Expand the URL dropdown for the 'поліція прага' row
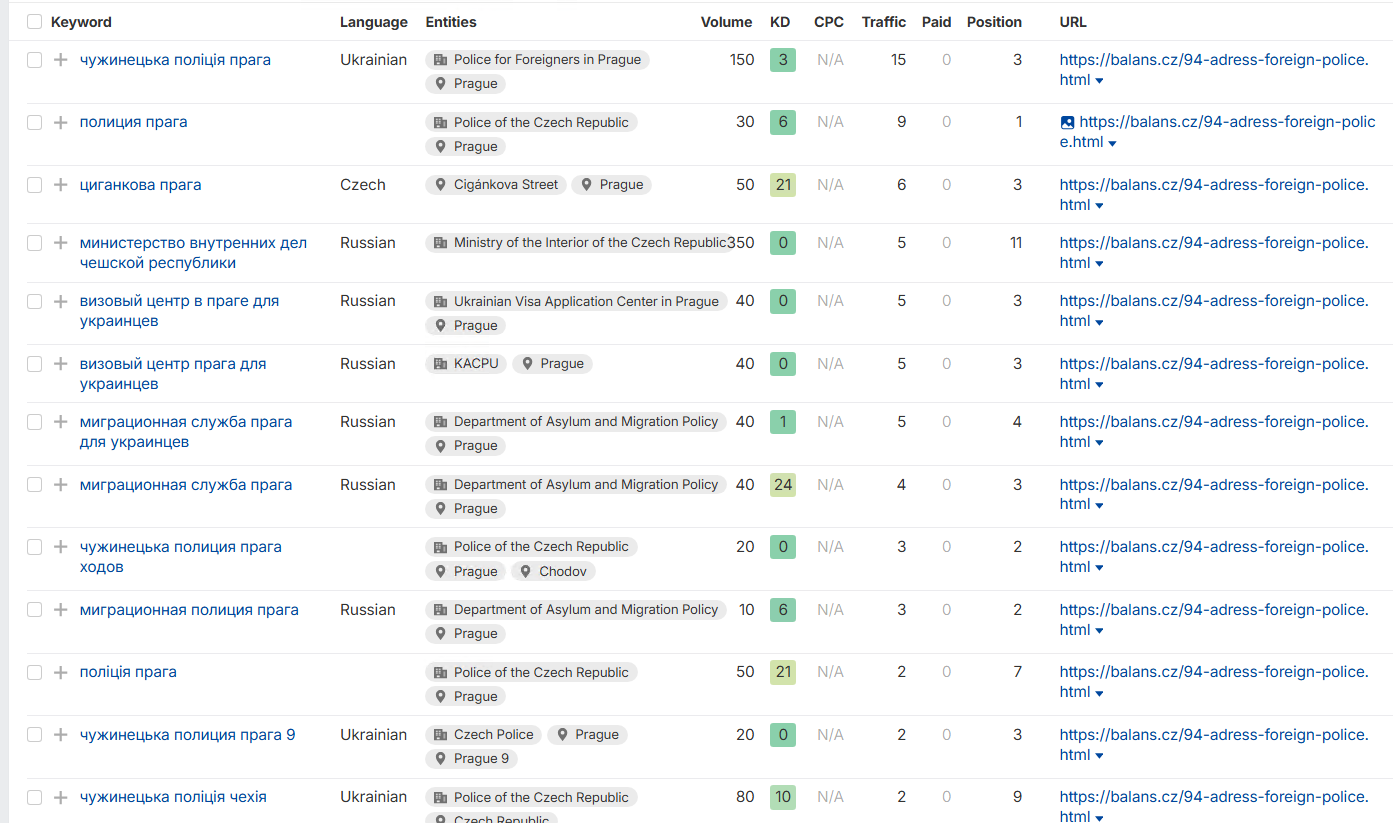The width and height of the screenshot is (1393, 823). [1100, 693]
